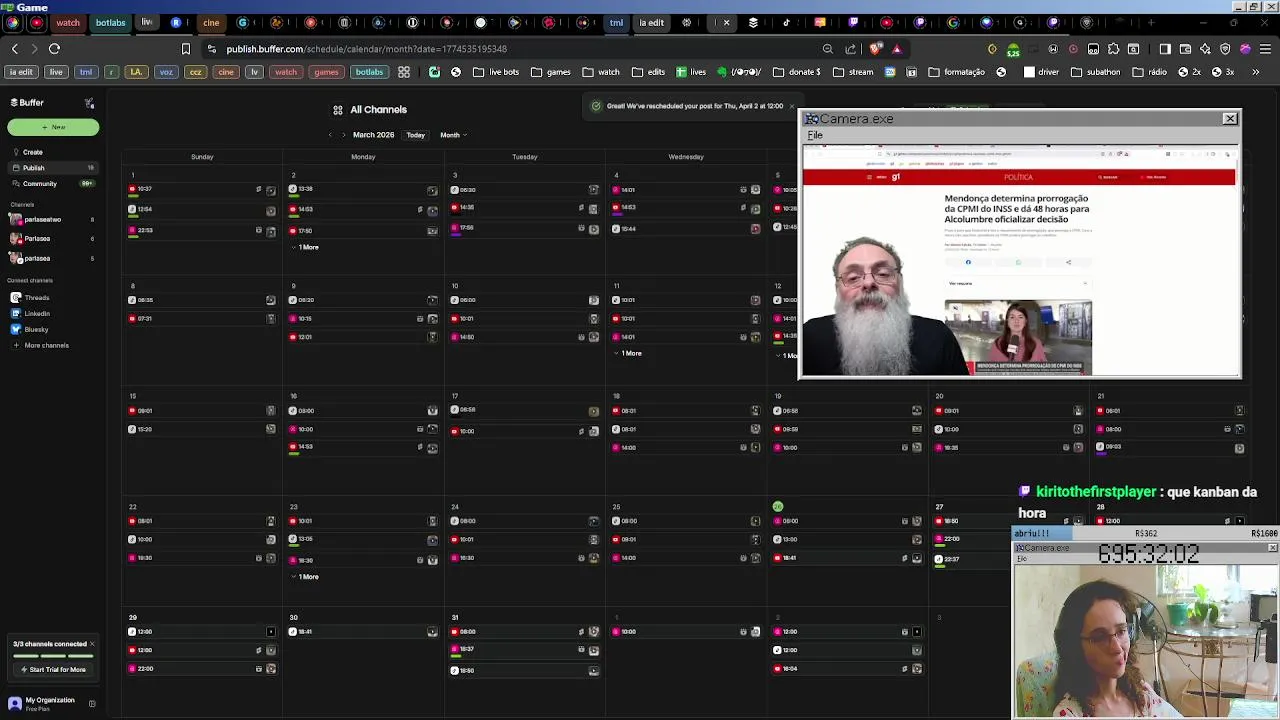Open the Brave Shields icon
Screen dimensions: 1280x720
click(x=876, y=48)
